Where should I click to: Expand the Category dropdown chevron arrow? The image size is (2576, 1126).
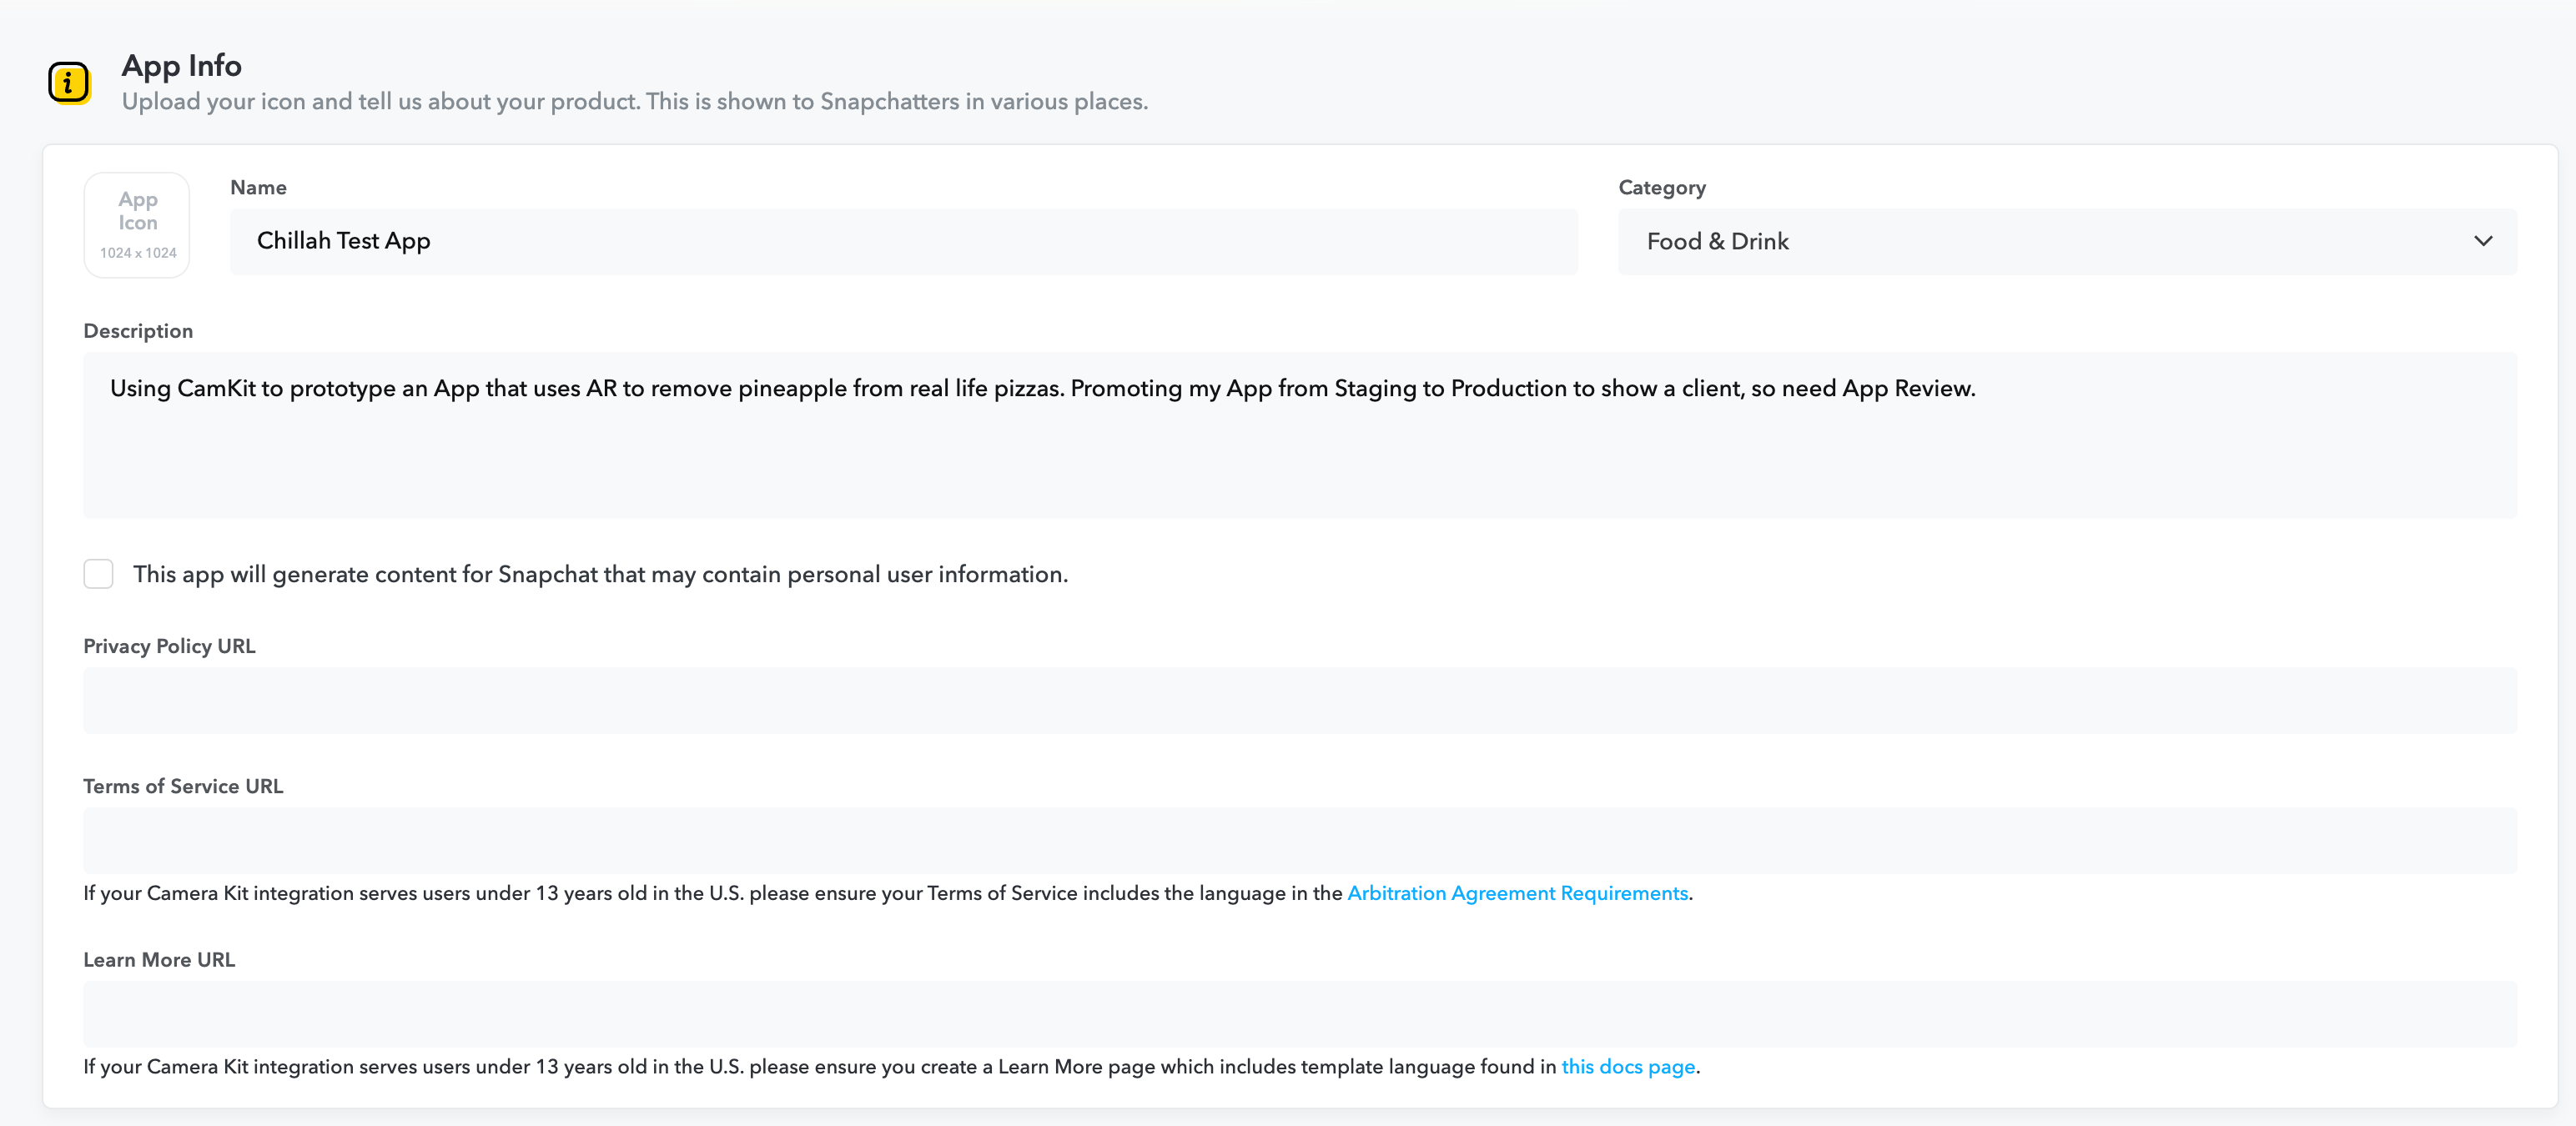pyautogui.click(x=2483, y=241)
